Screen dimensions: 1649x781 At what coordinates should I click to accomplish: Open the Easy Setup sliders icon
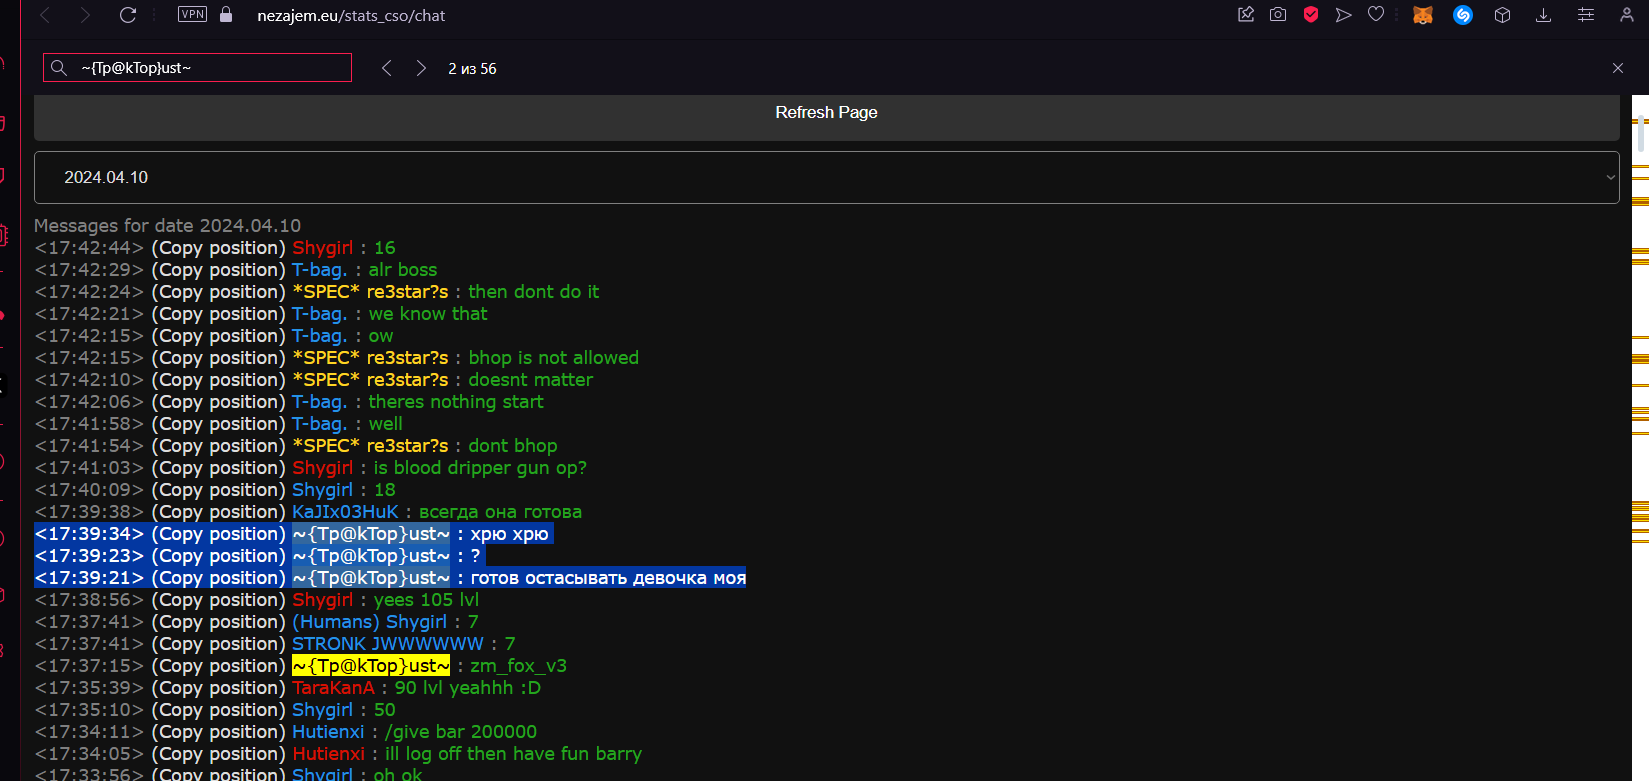pos(1586,15)
